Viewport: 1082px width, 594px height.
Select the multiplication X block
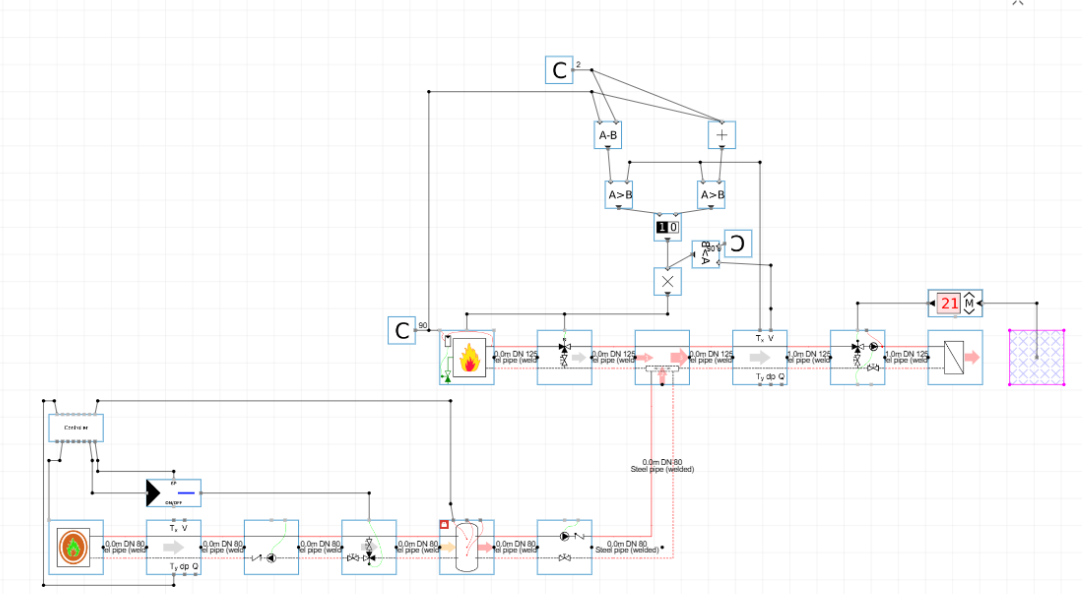[x=667, y=281]
